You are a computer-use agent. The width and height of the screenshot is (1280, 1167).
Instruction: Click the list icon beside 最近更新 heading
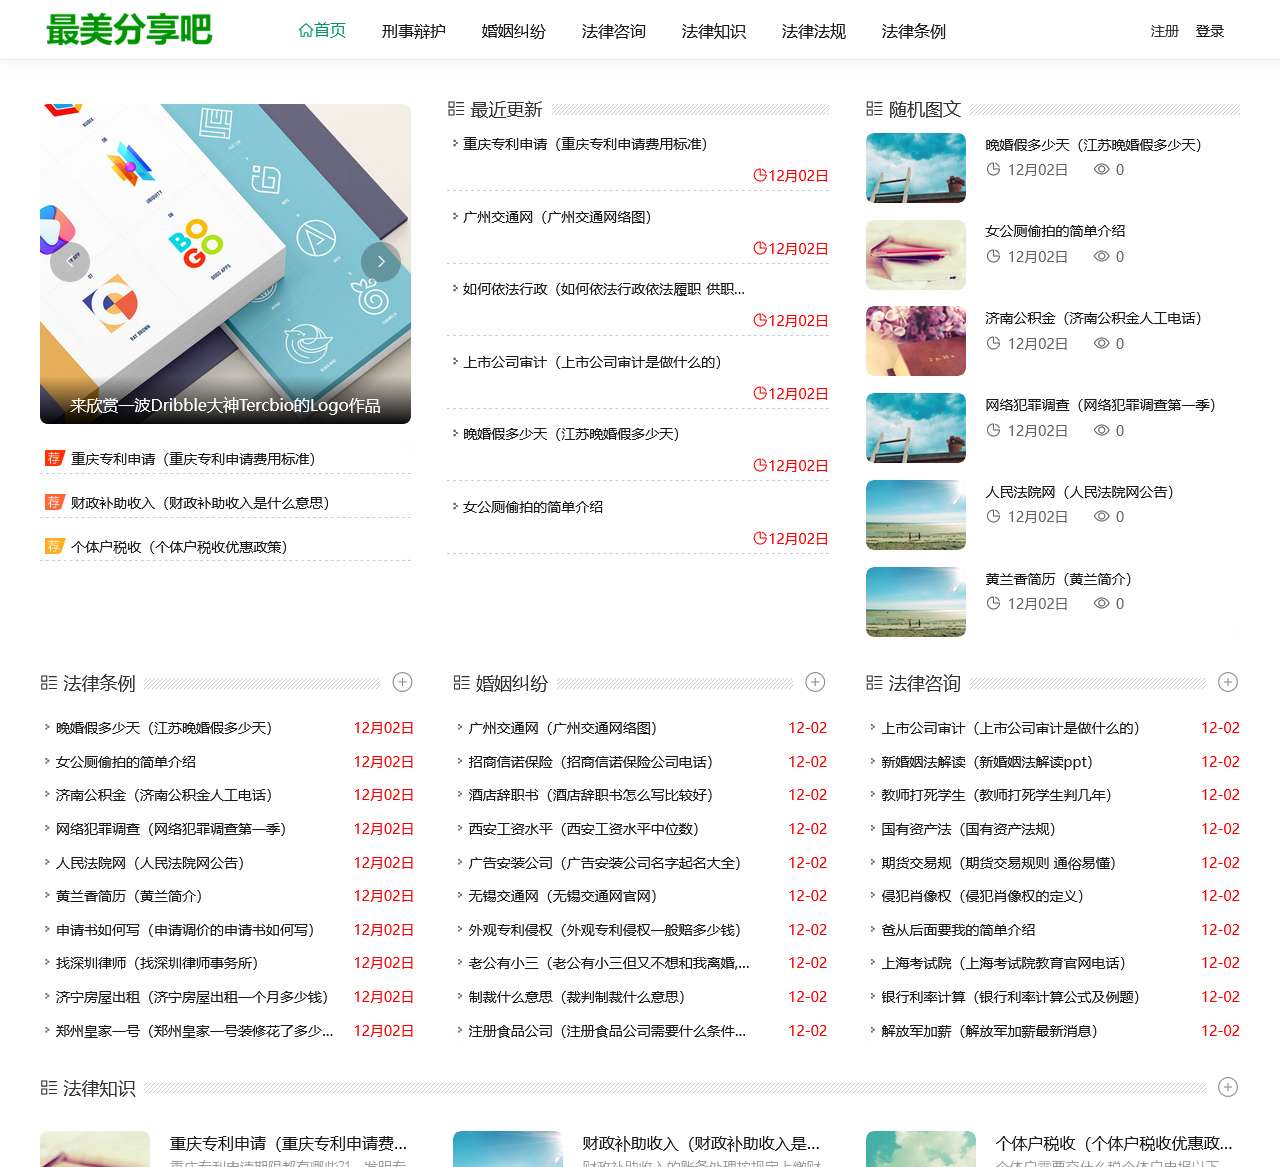(x=456, y=109)
